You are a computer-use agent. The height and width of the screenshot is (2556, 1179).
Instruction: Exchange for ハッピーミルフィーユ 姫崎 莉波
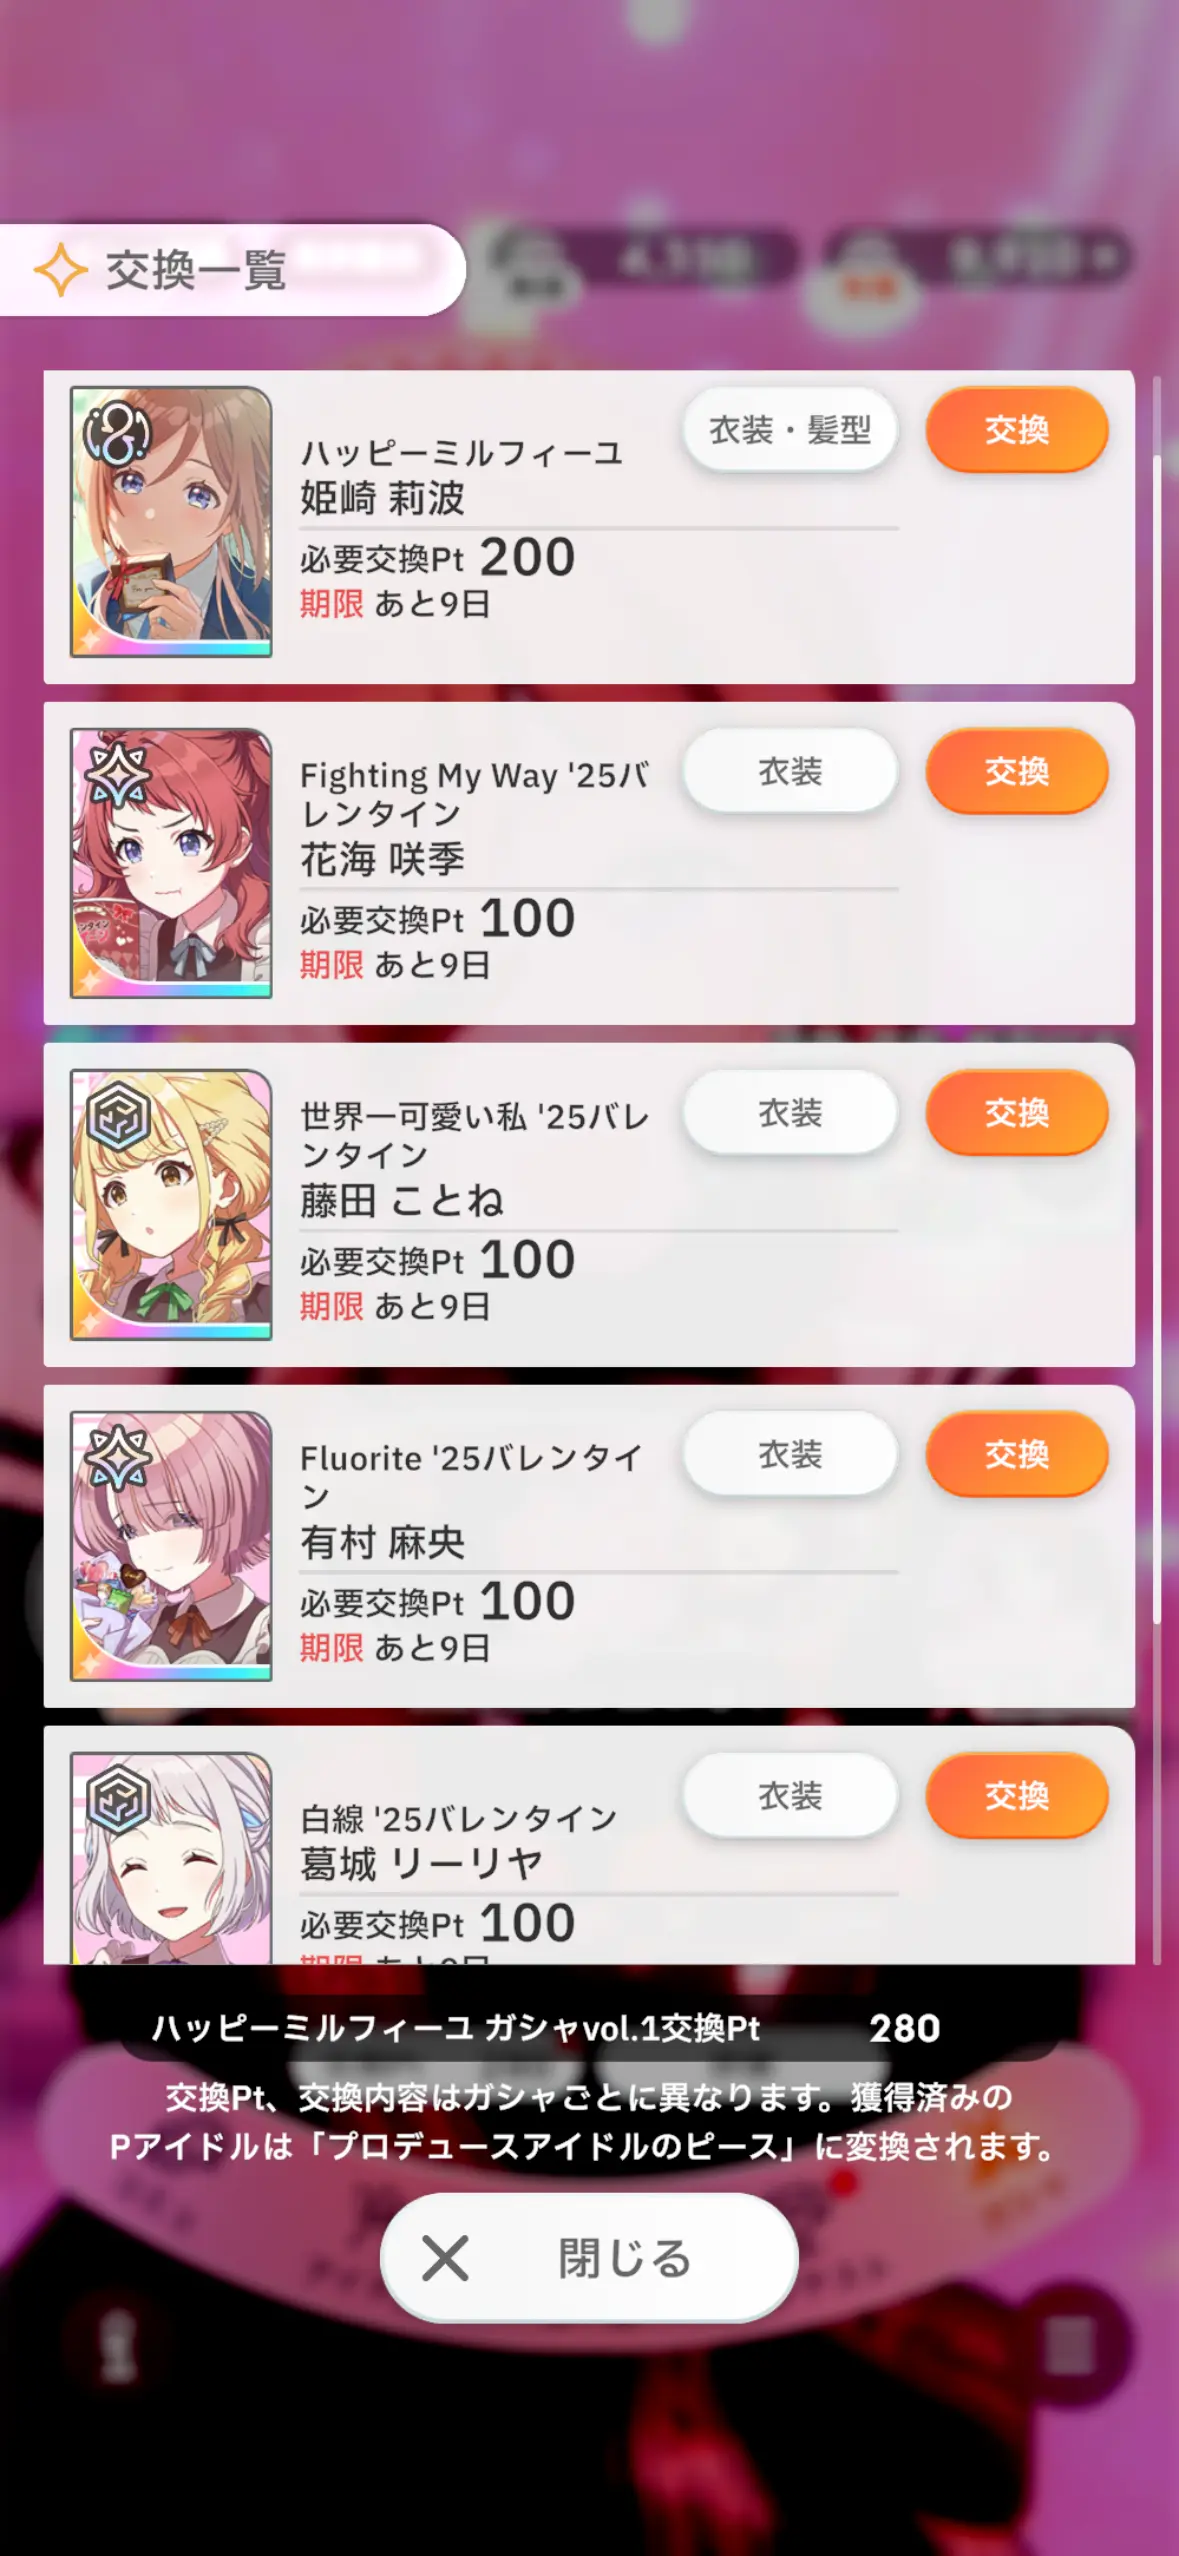click(x=1017, y=430)
